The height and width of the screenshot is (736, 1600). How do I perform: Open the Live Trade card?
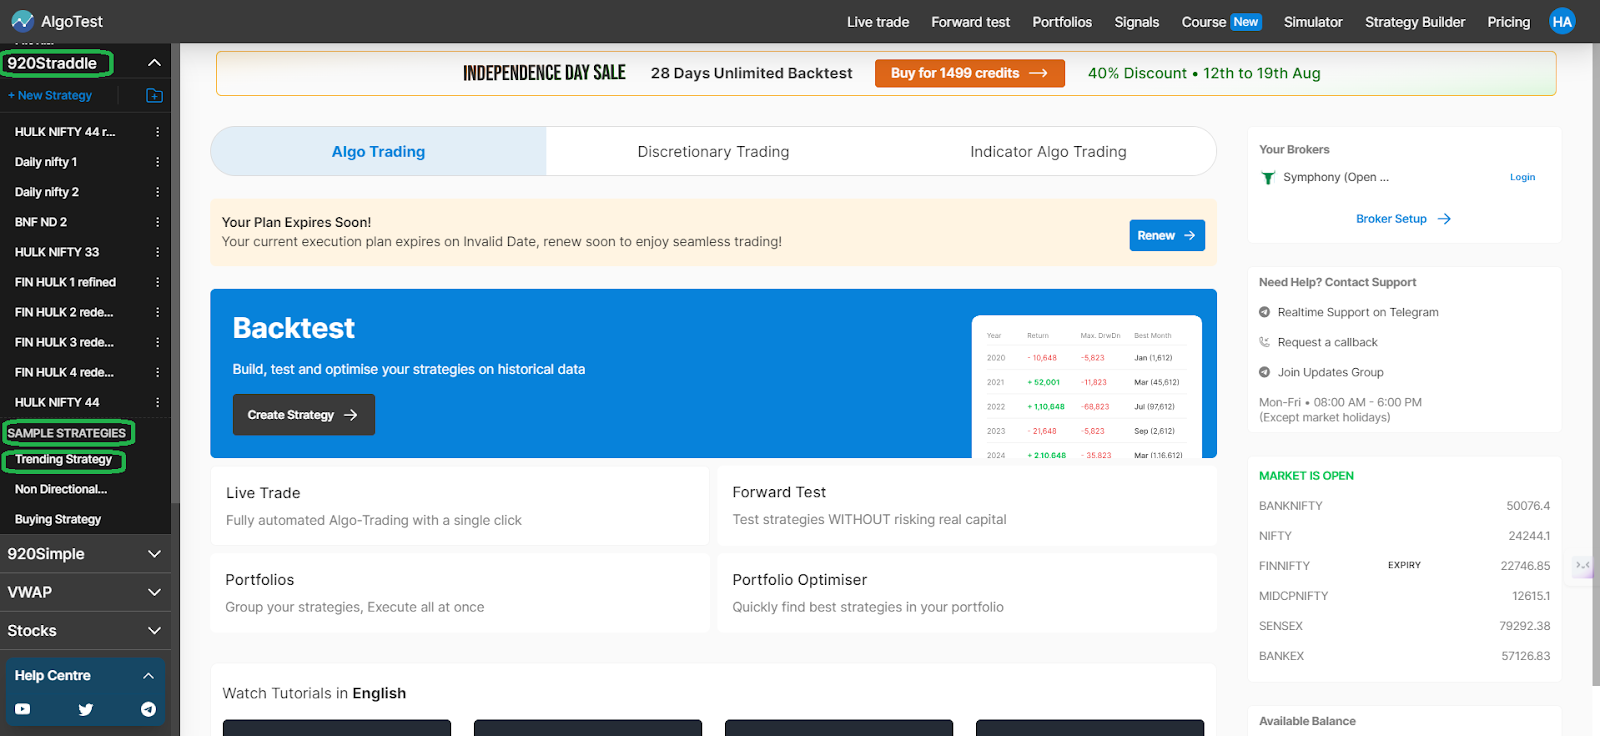click(460, 506)
